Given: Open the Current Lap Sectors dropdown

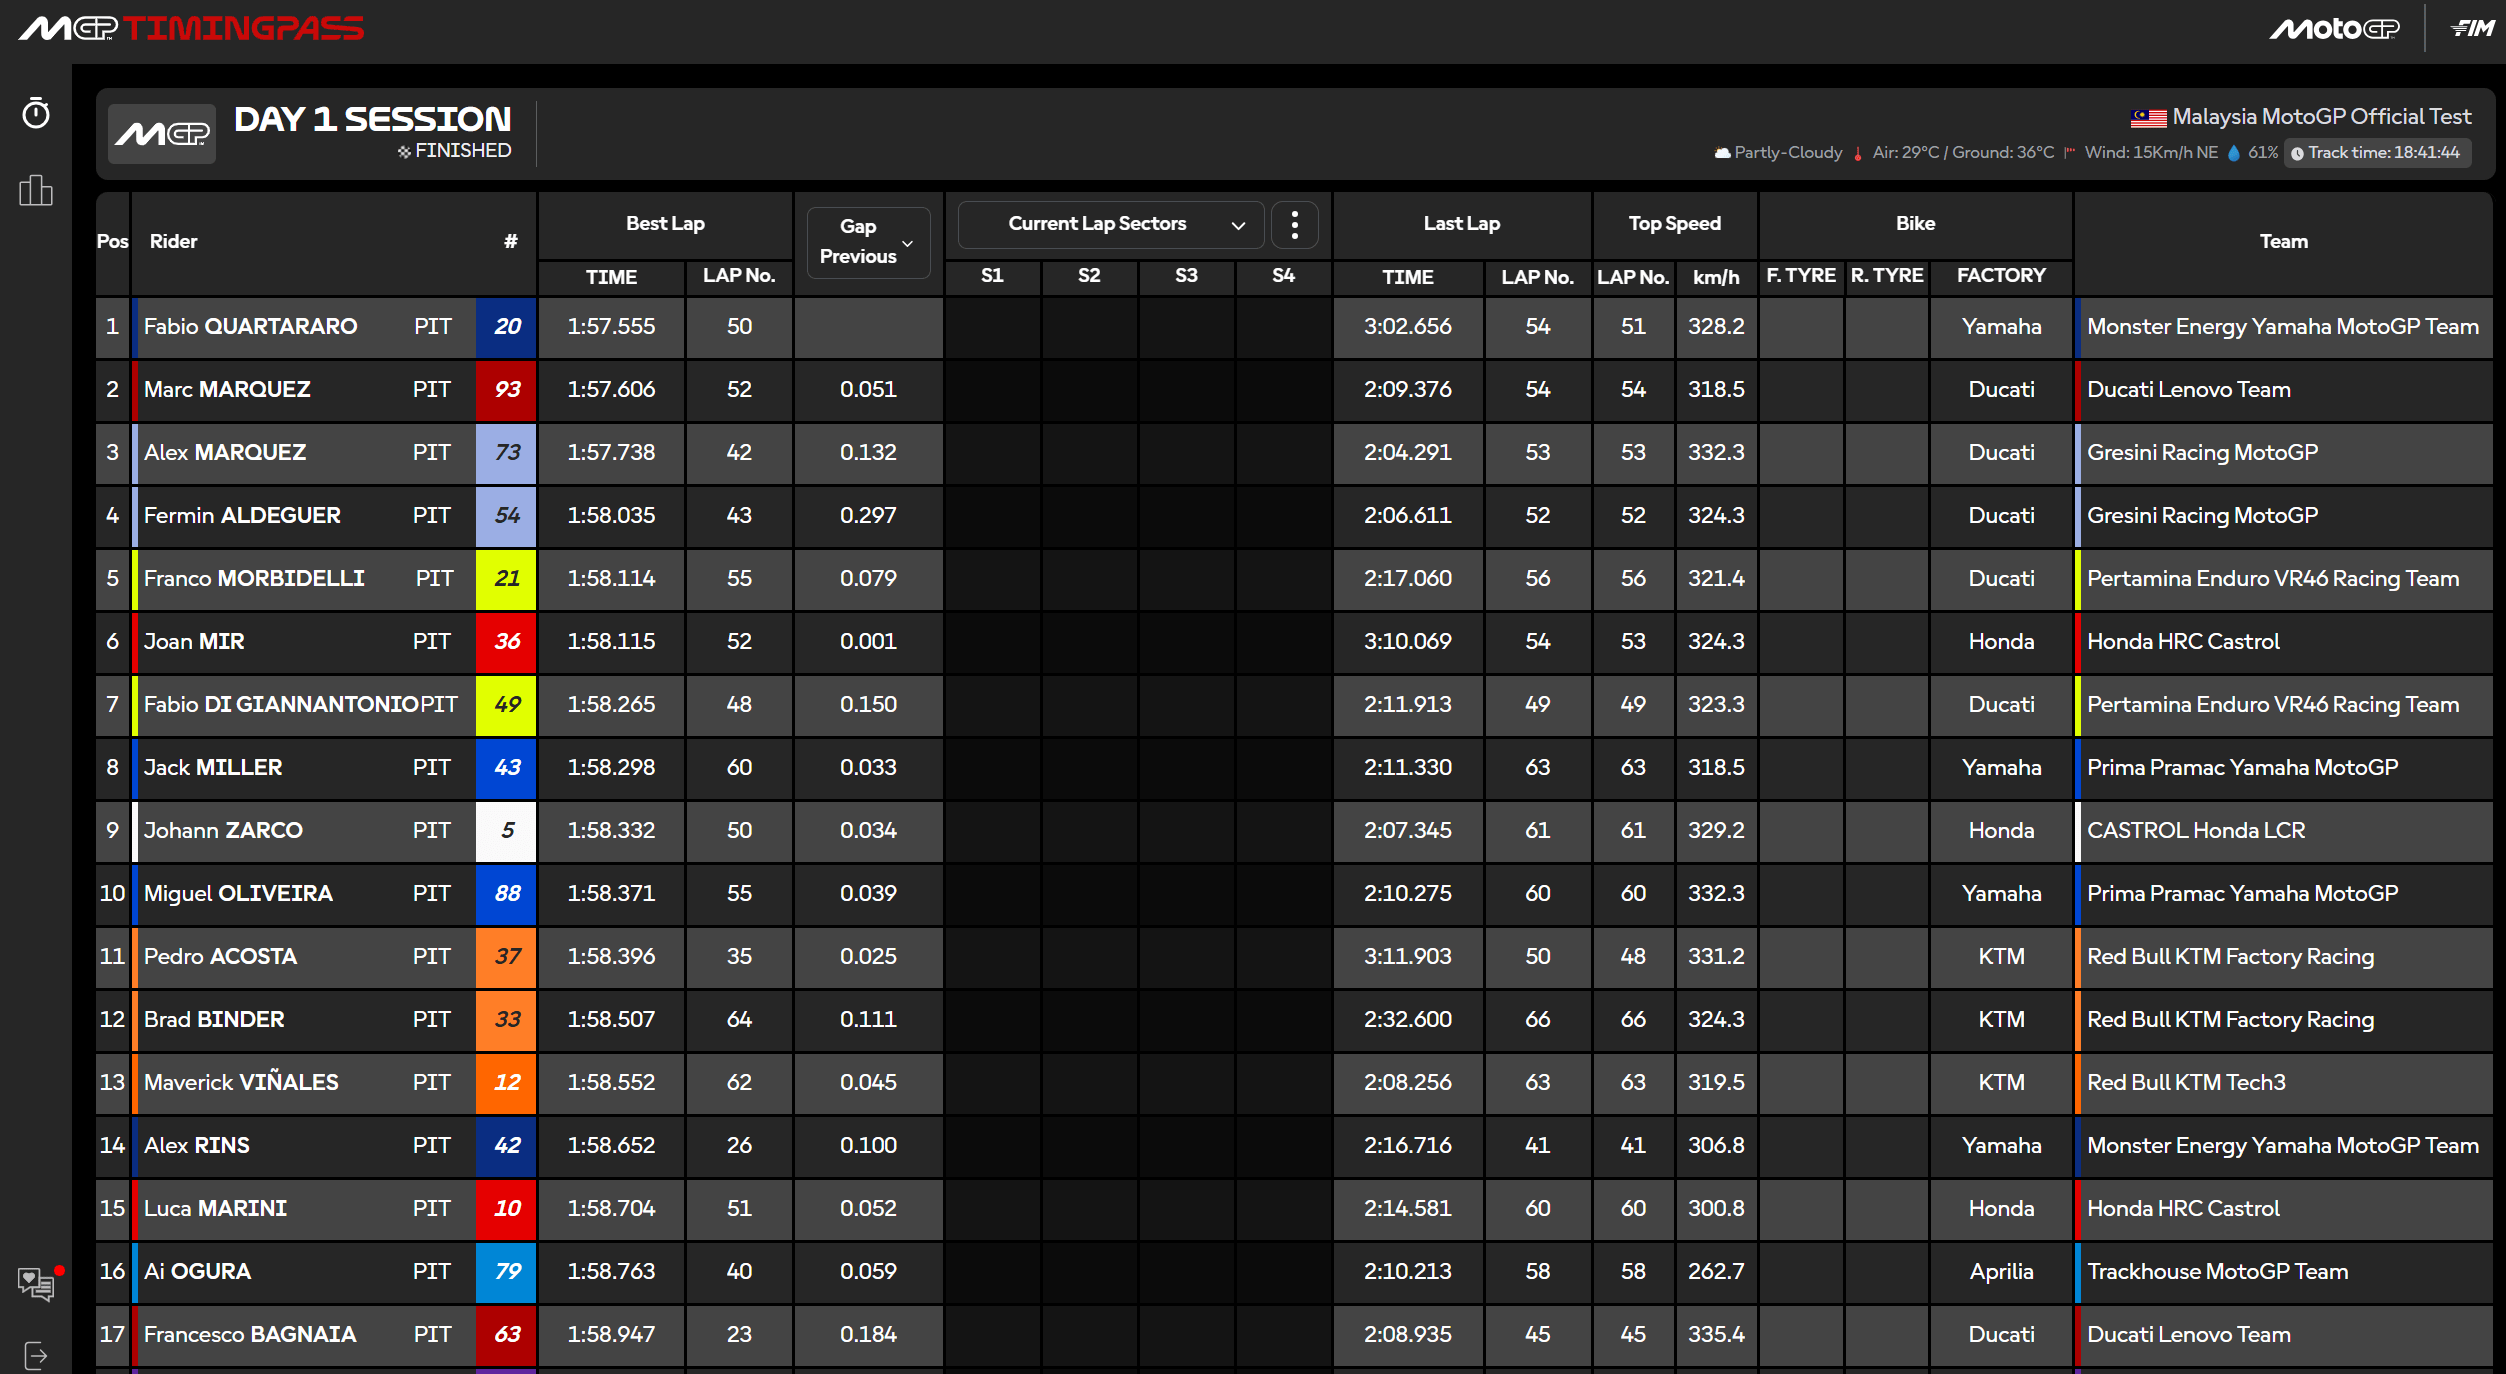Looking at the screenshot, I should point(1110,224).
